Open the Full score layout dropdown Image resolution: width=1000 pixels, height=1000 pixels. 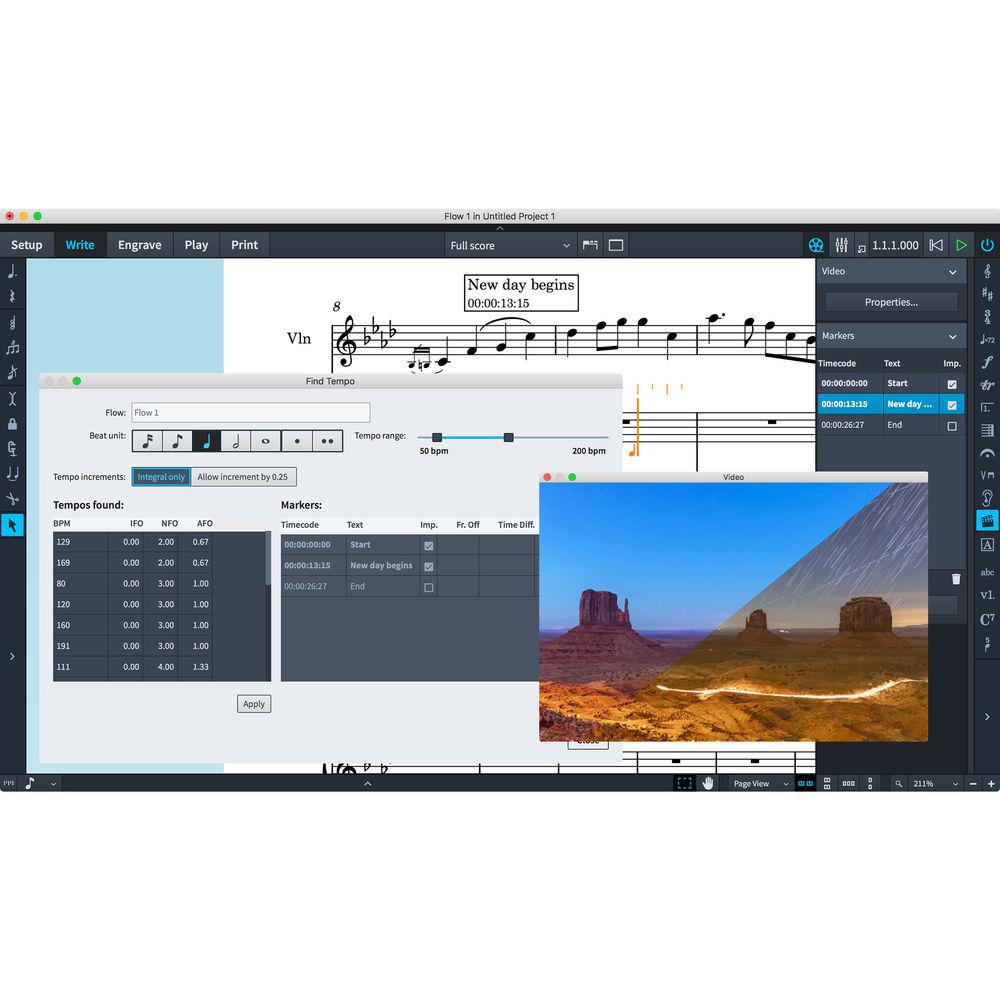coord(509,244)
